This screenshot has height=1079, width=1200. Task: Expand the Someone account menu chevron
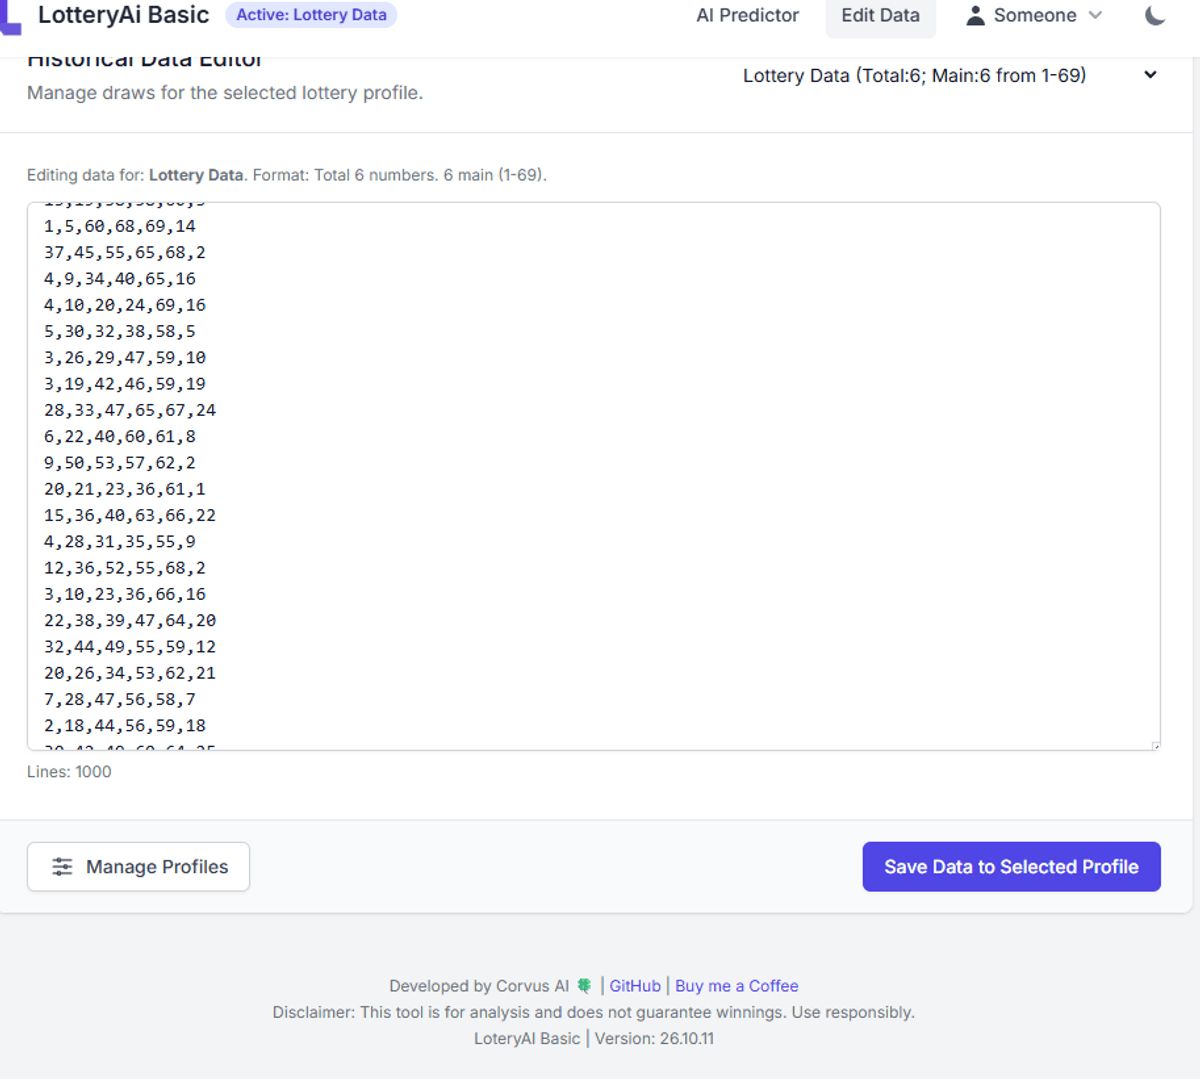[x=1095, y=16]
